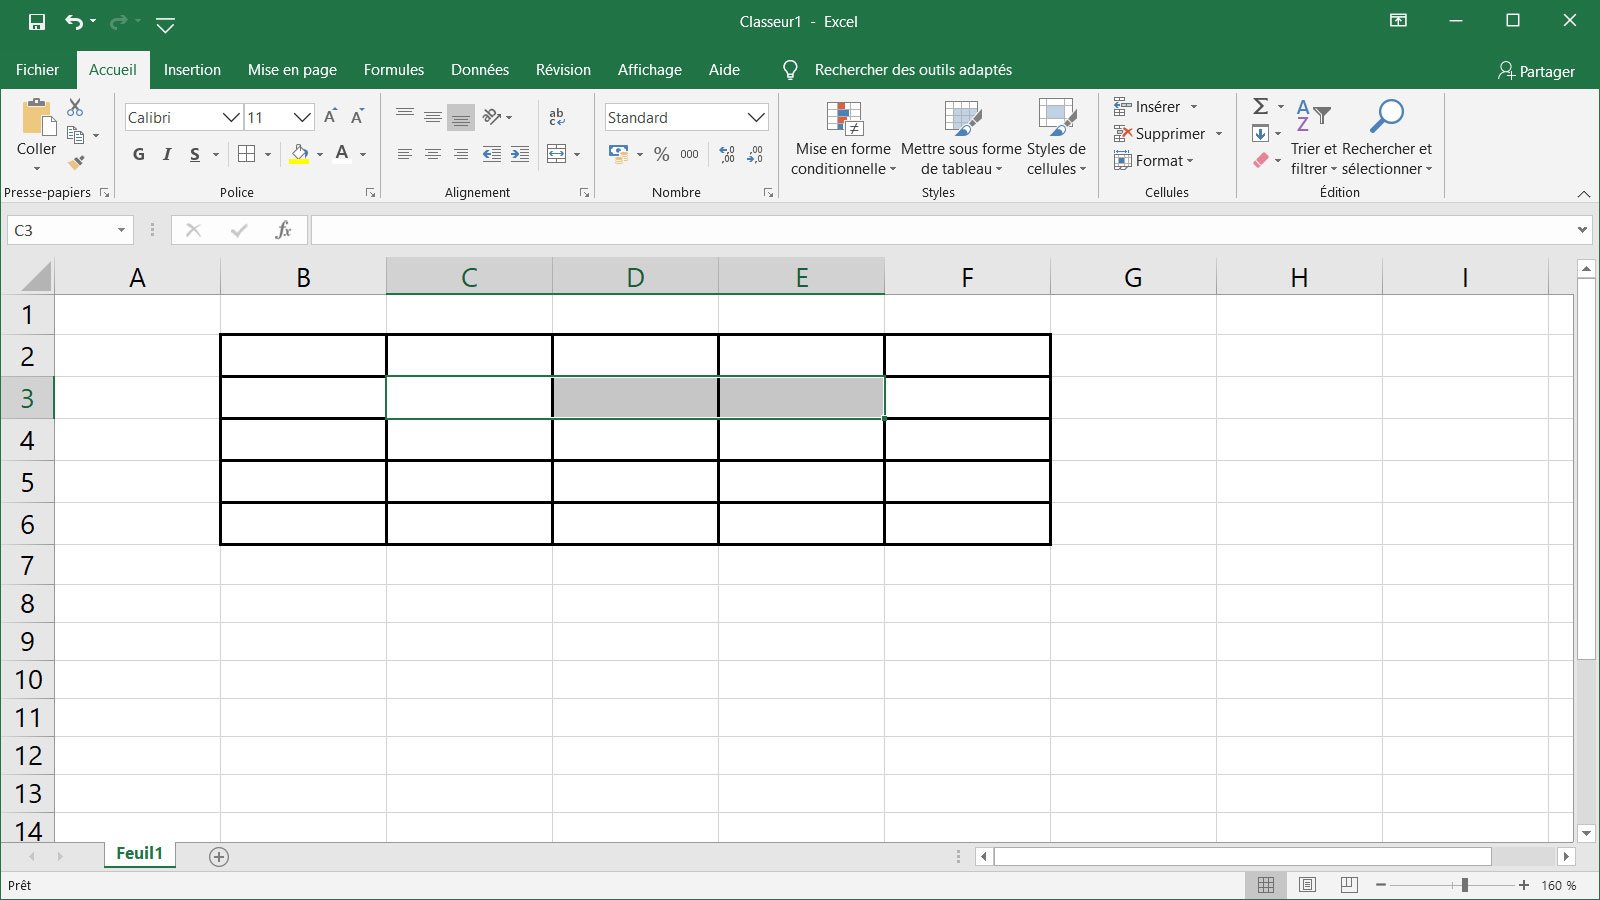1600x900 pixels.
Task: Center cell text horizontally
Action: coord(433,154)
